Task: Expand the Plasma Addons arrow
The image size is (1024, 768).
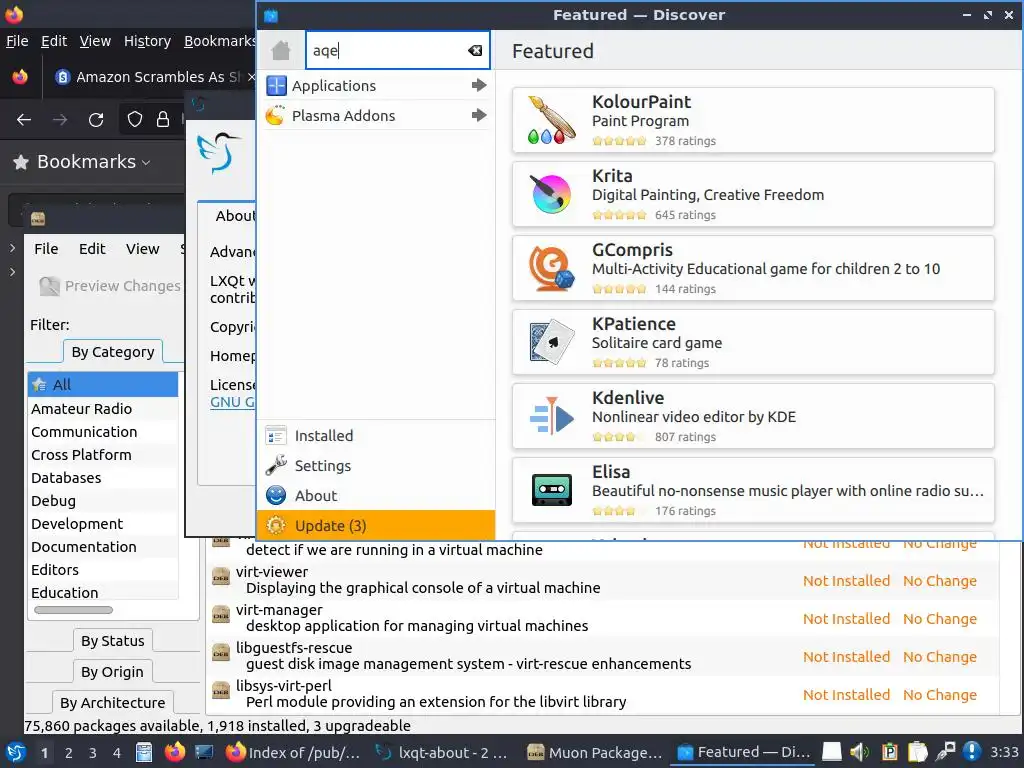Action: tap(479, 116)
